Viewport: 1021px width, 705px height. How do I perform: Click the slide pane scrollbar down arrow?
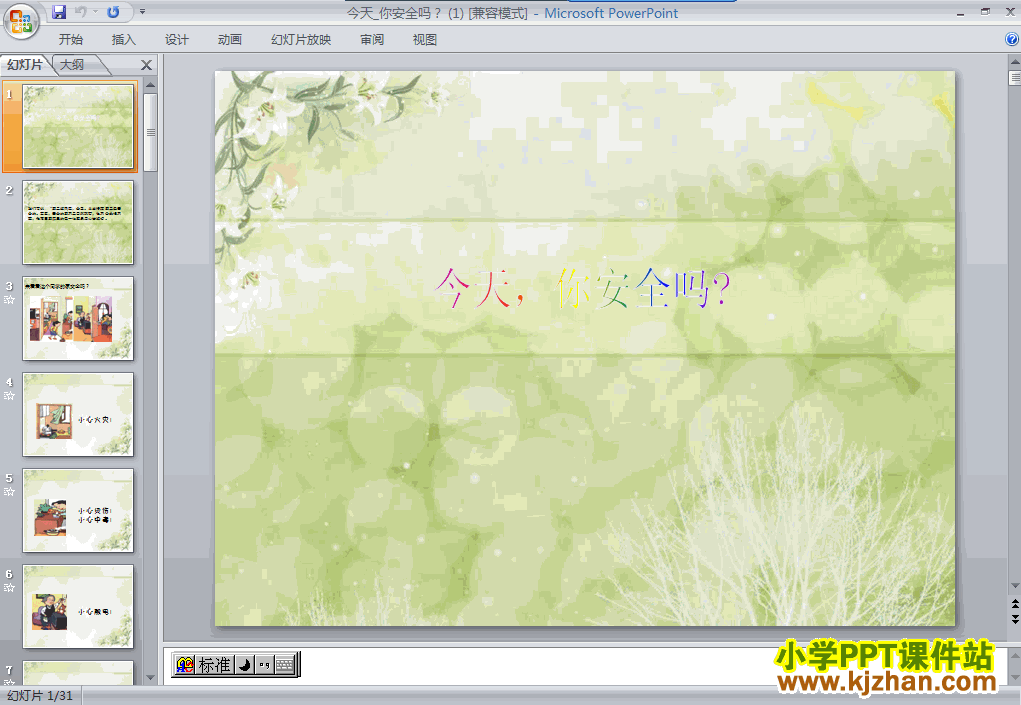[151, 678]
